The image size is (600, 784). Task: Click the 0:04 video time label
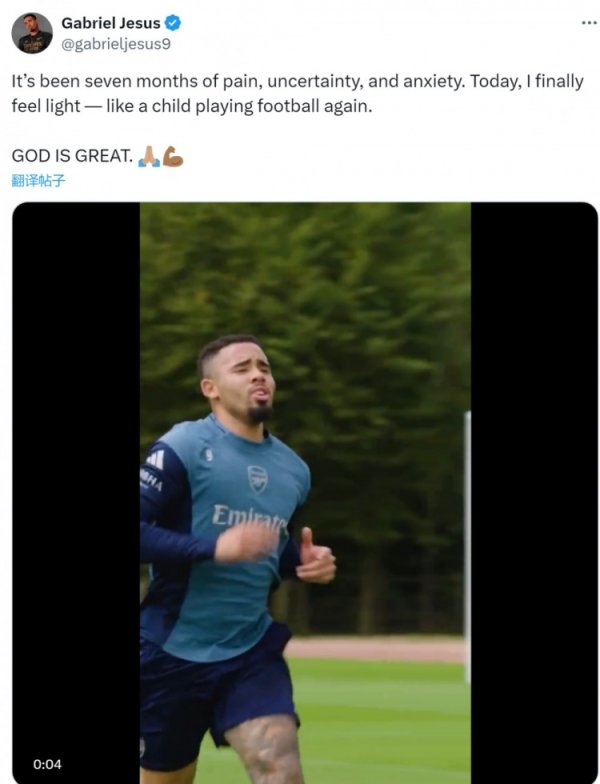pyautogui.click(x=47, y=764)
